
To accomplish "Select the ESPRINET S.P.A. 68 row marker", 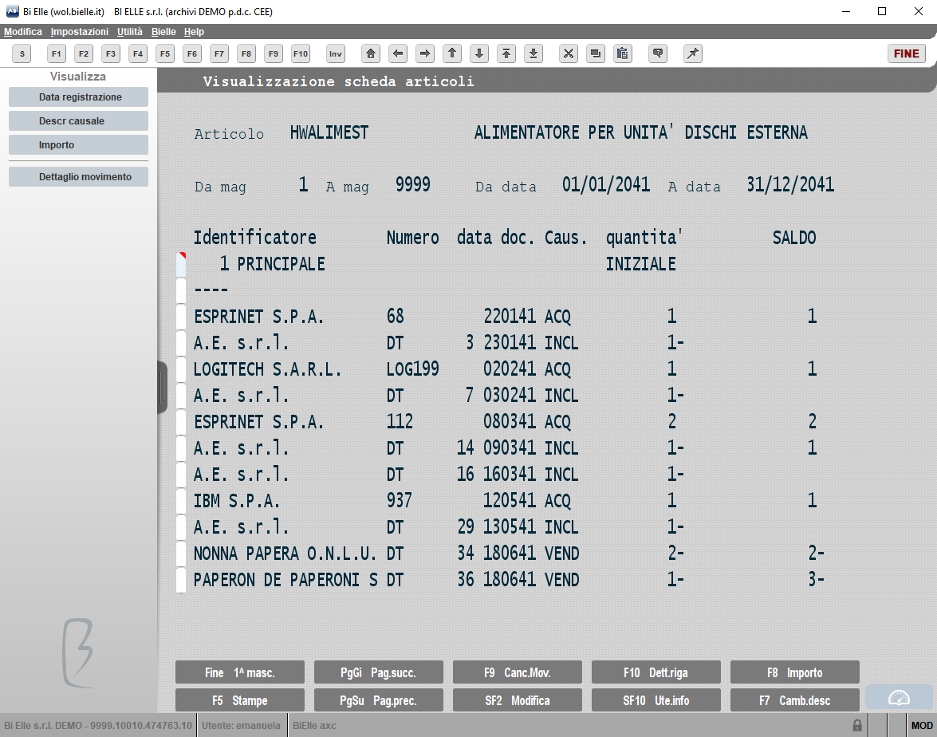I will pos(180,316).
